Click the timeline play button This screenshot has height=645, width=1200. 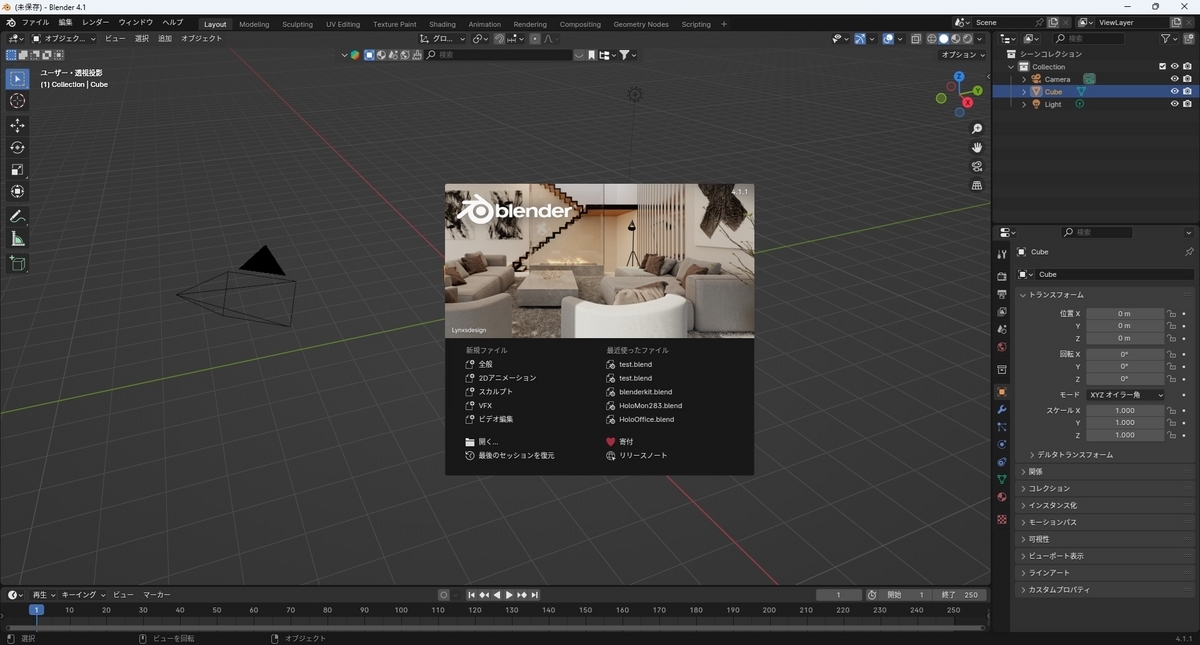point(509,595)
